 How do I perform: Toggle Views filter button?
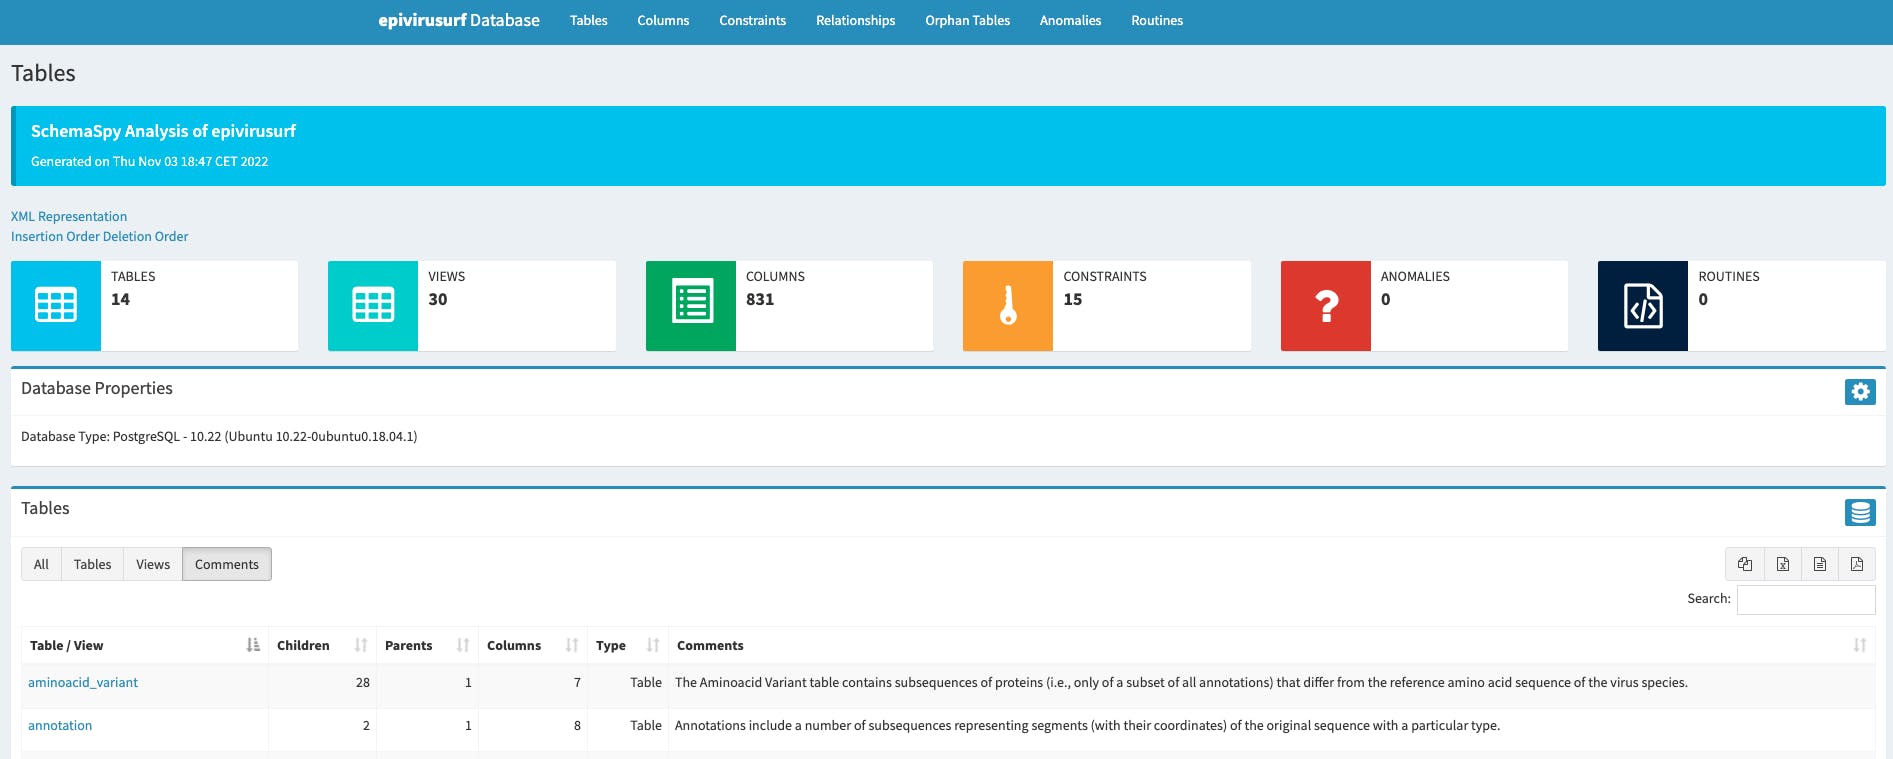coord(153,564)
